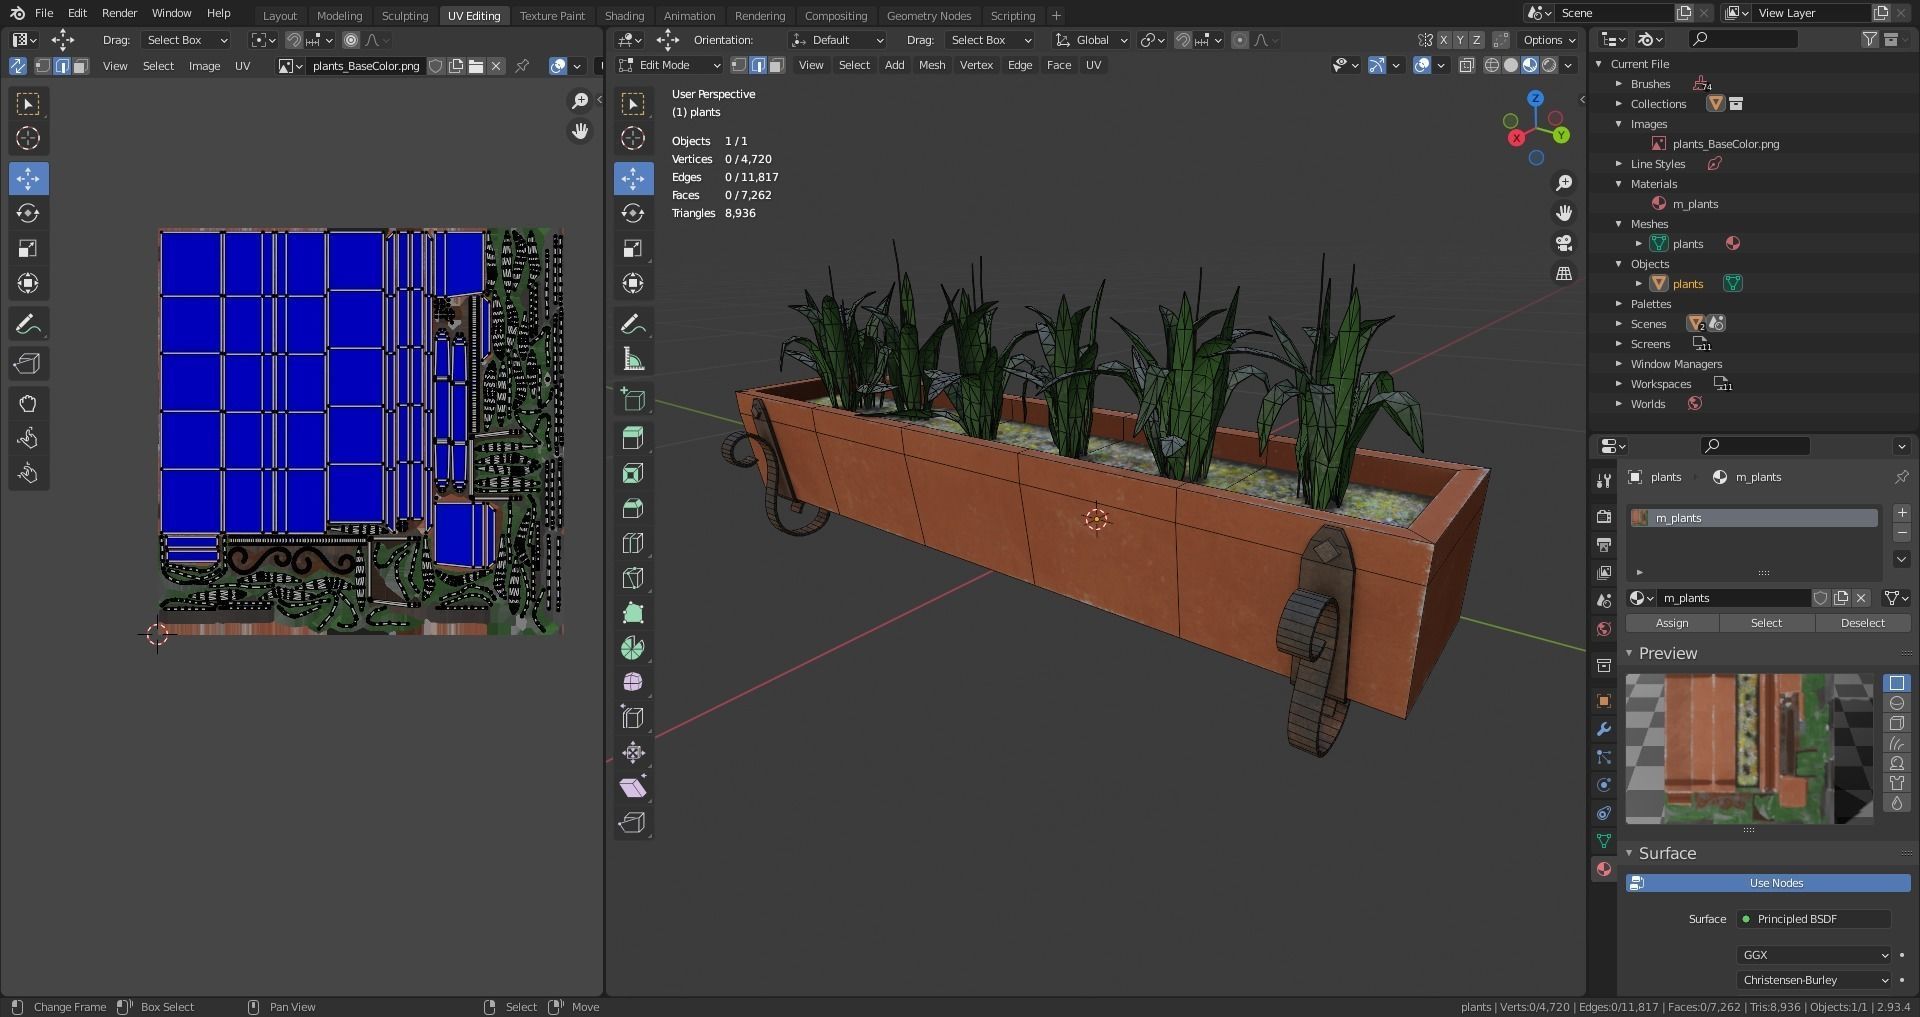Open the Render menu
1920x1017 pixels.
(119, 13)
